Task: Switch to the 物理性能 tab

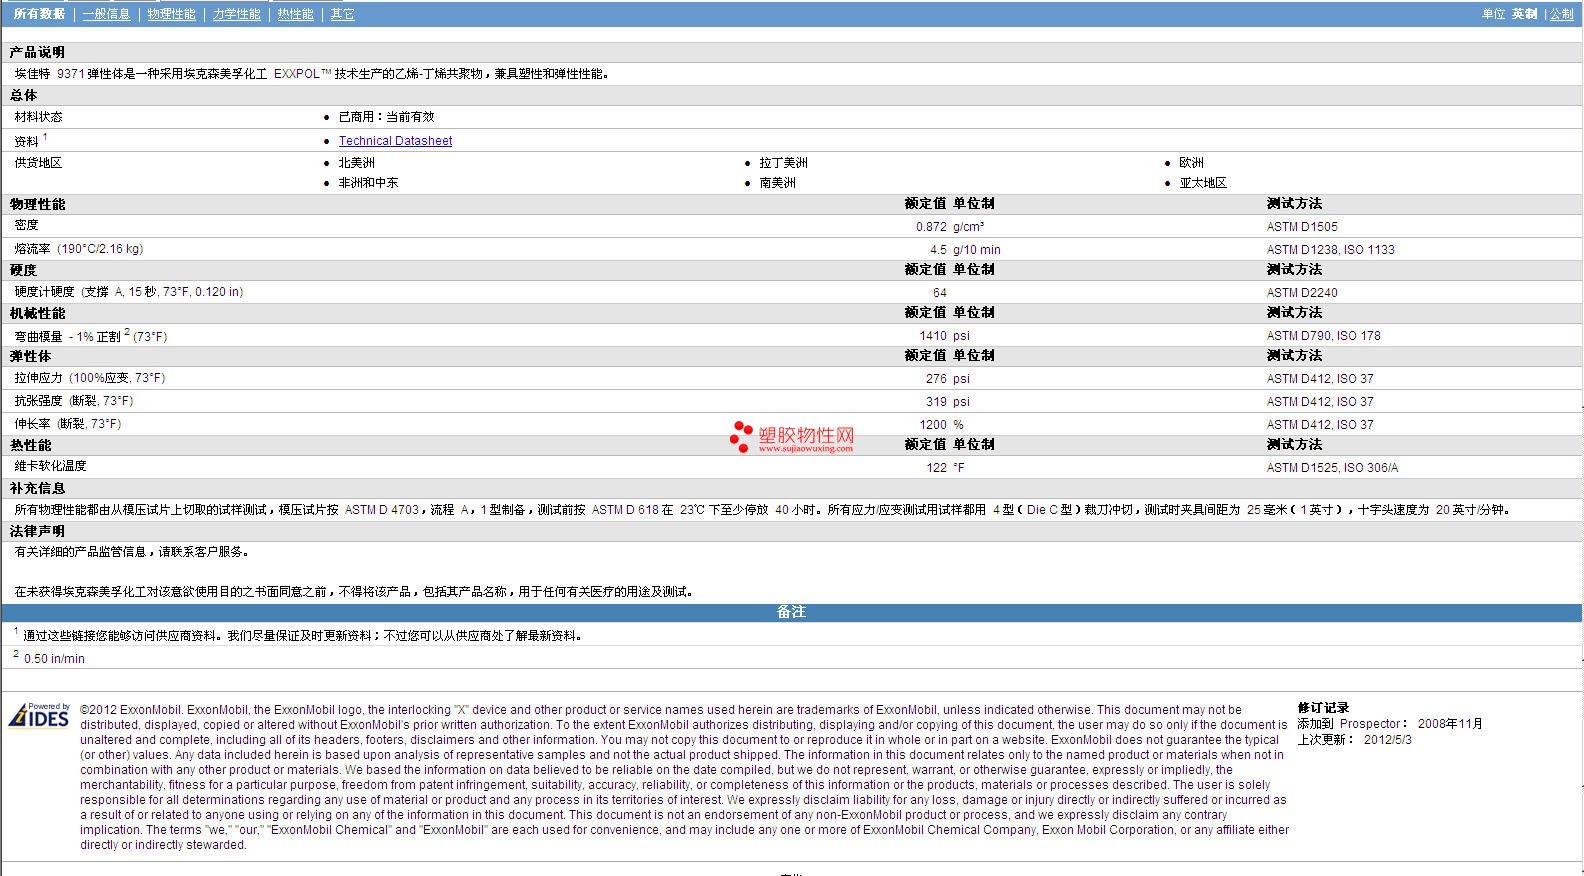Action: (x=172, y=14)
